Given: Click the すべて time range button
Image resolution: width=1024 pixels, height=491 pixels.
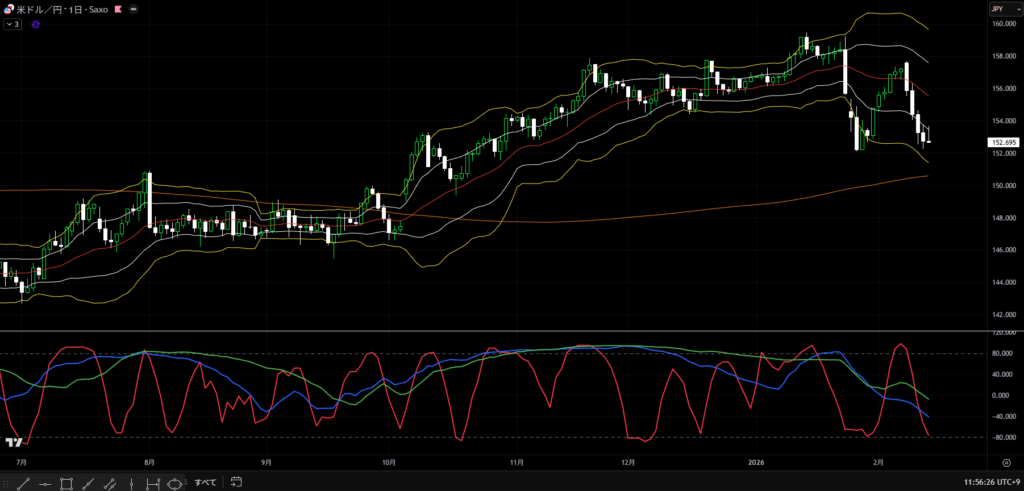Looking at the screenshot, I should pos(205,482).
